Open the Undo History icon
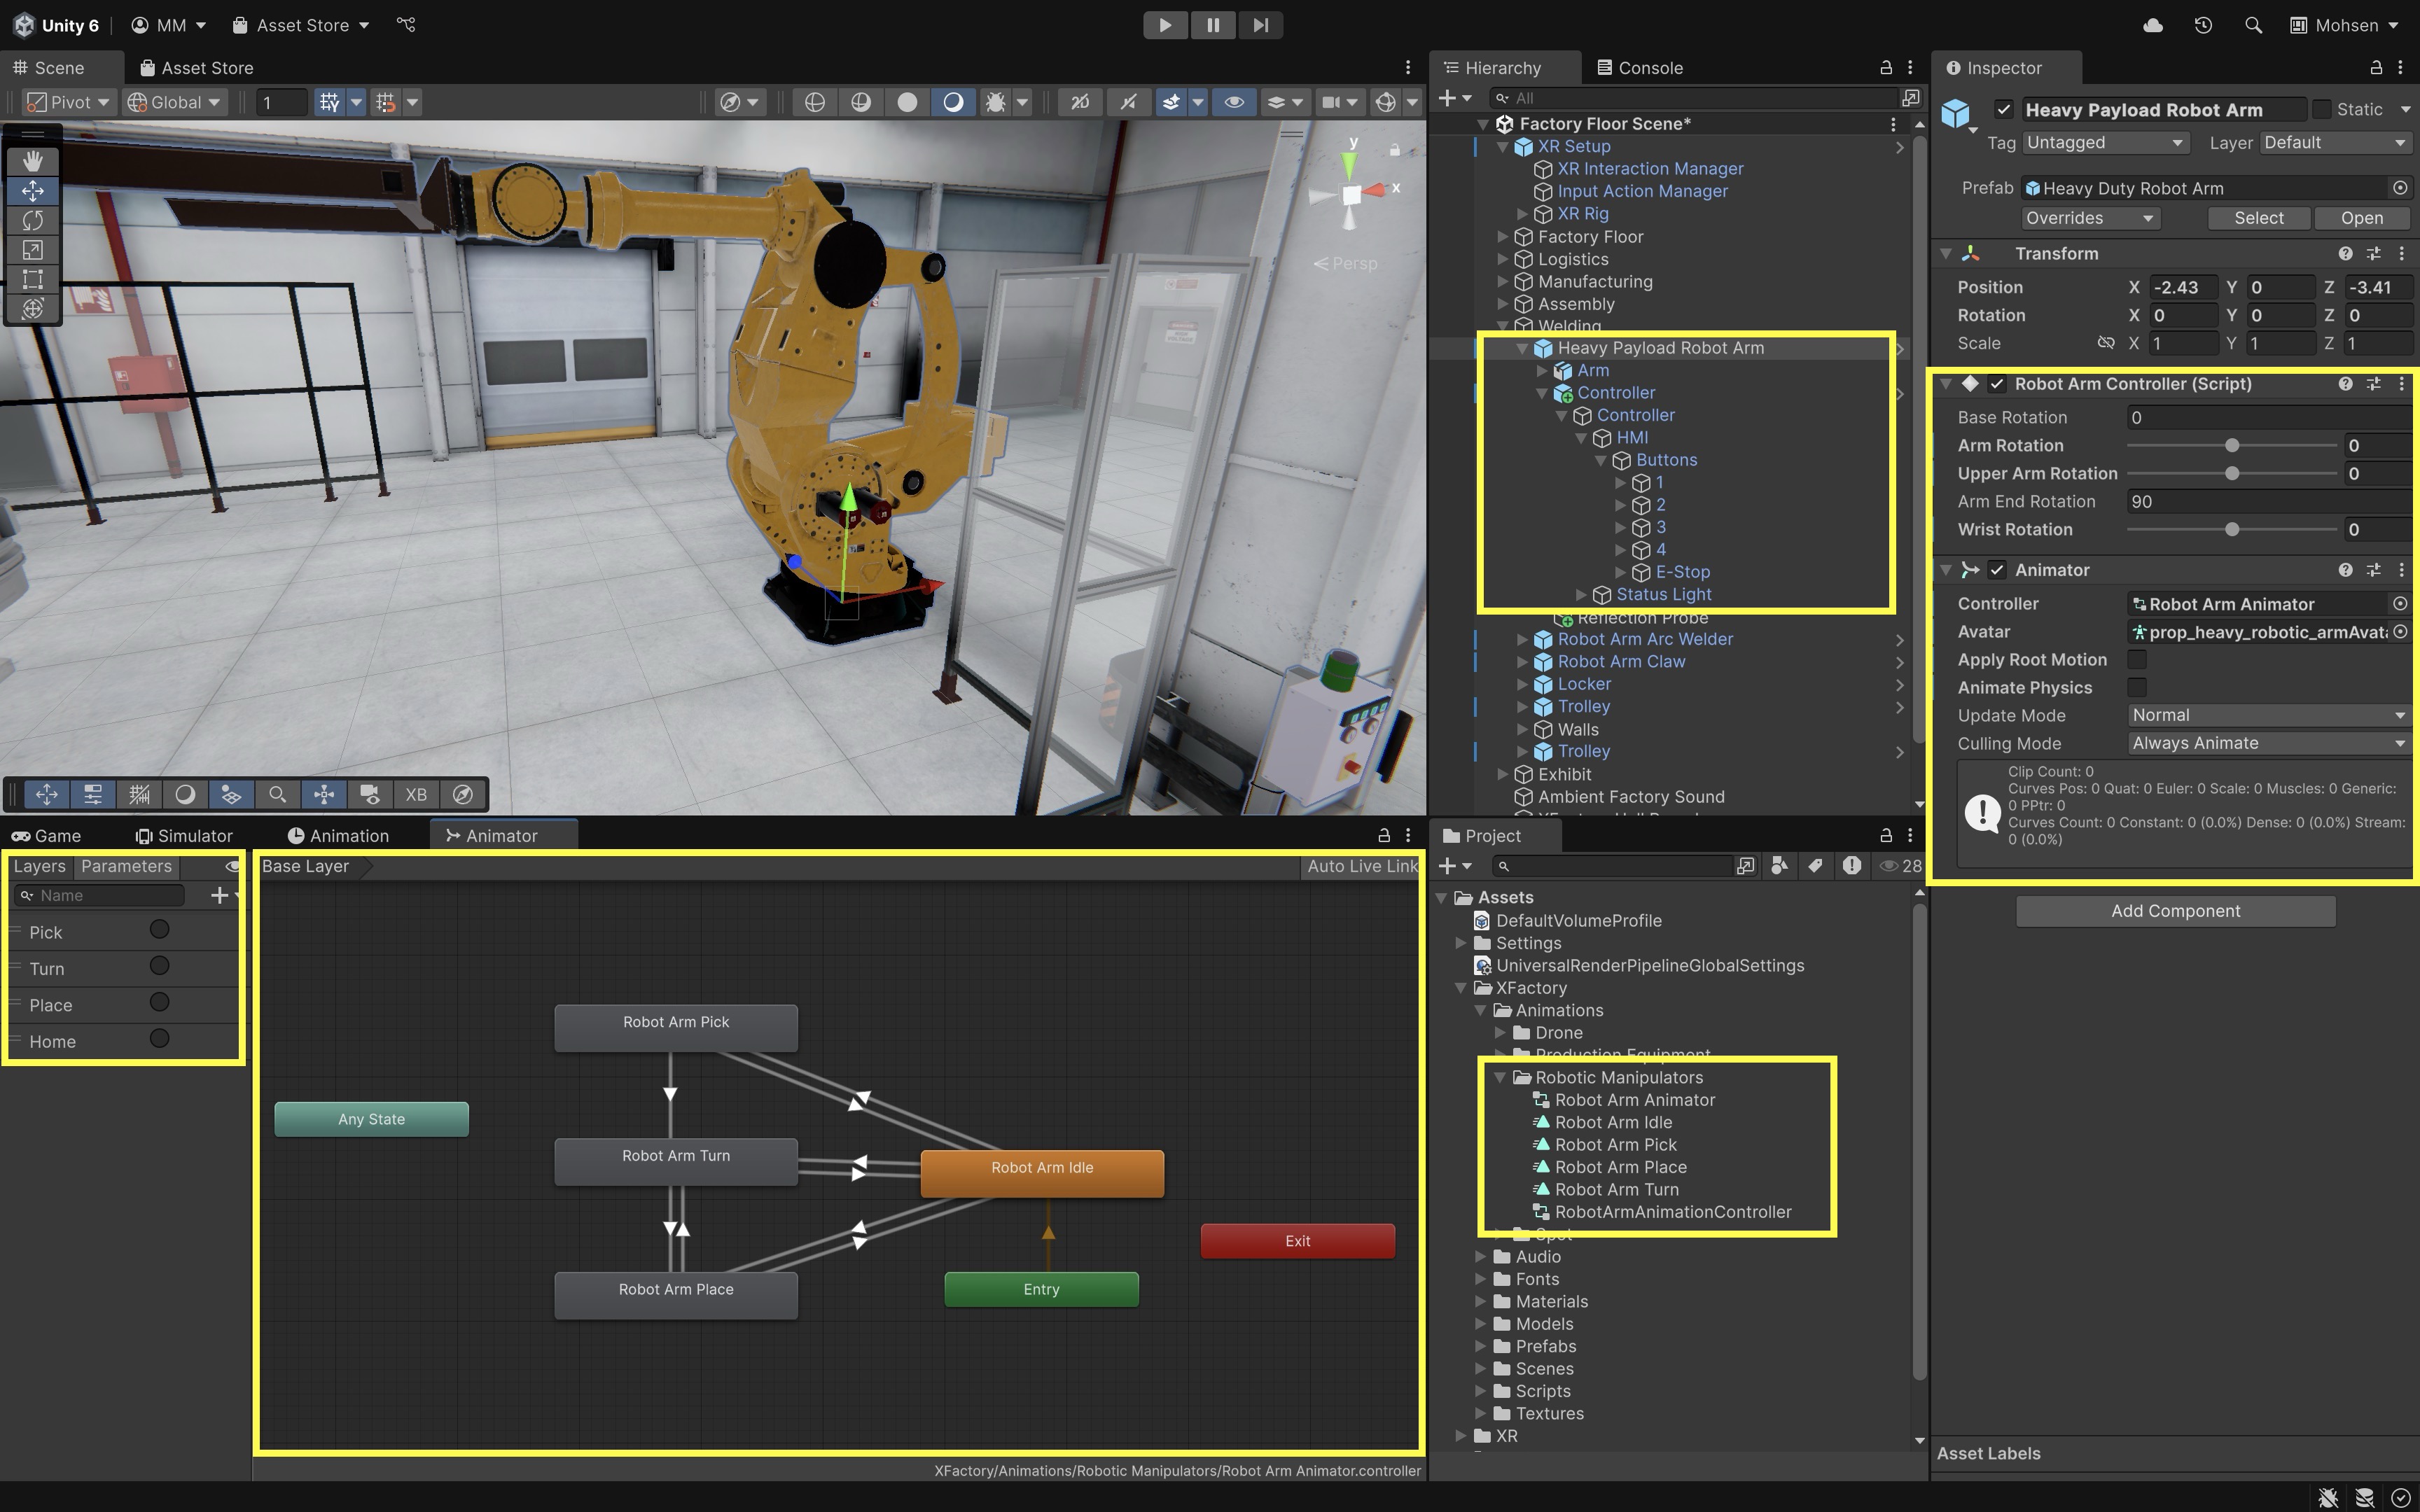 [2203, 25]
